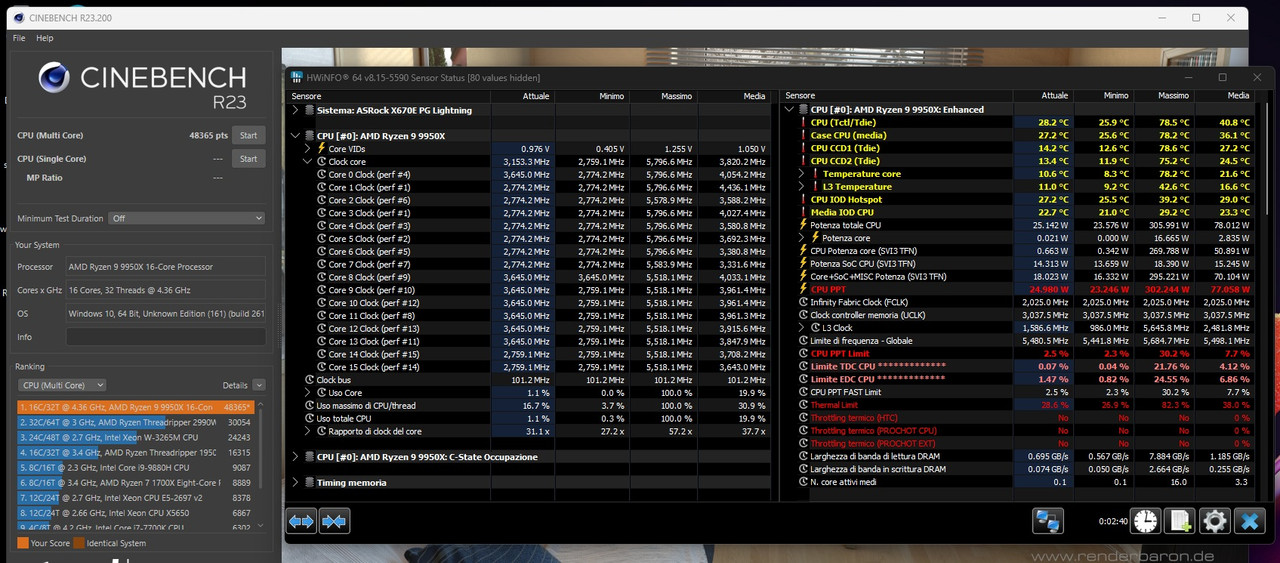Expand the Timing memoria section
This screenshot has height=563, width=1280.
coord(296,482)
